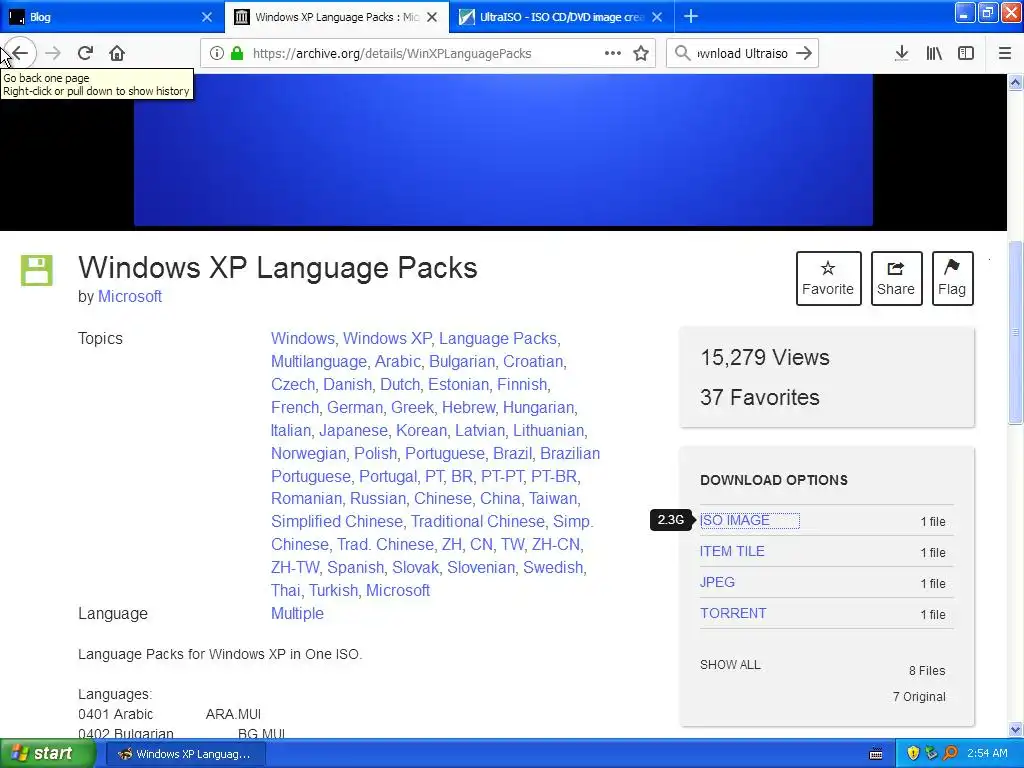Screen dimensions: 1024x768
Task: Click the video player preview area
Action: pyautogui.click(x=503, y=151)
